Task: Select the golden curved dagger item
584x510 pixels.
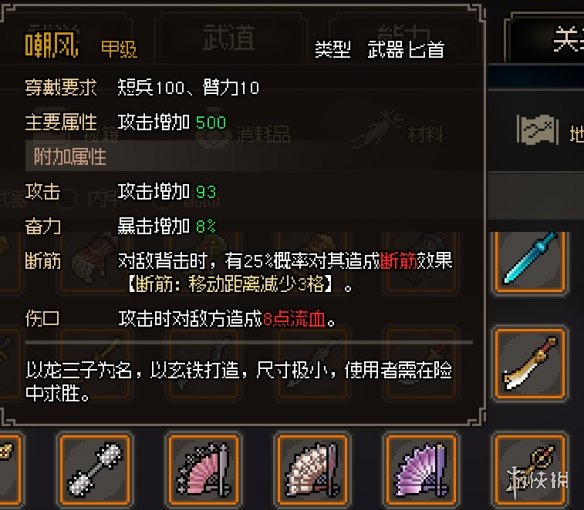Action: pyautogui.click(x=530, y=363)
